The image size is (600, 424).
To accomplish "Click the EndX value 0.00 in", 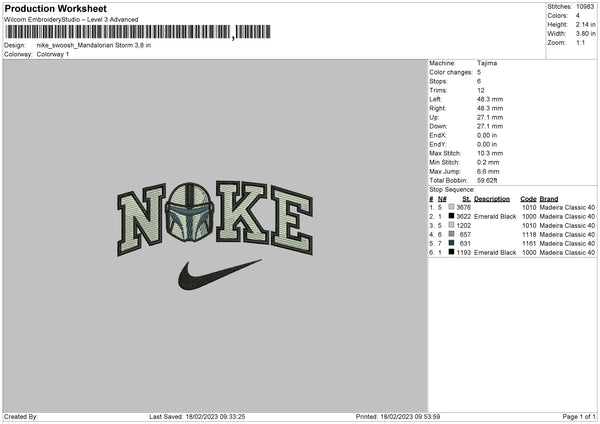I will [487, 135].
